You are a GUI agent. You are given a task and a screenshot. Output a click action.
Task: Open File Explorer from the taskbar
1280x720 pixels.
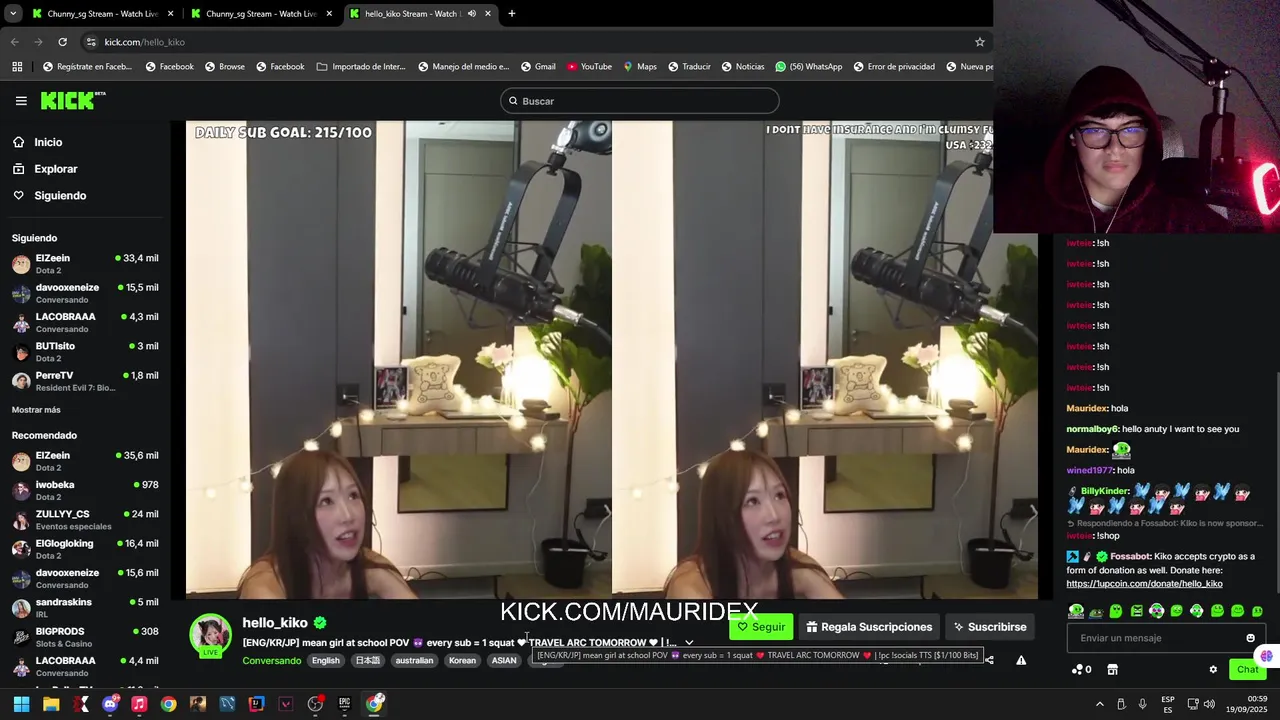pos(51,704)
